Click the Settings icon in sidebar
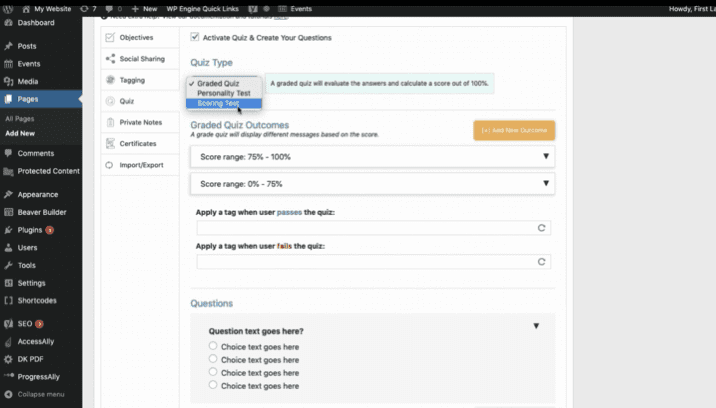 (x=8, y=283)
